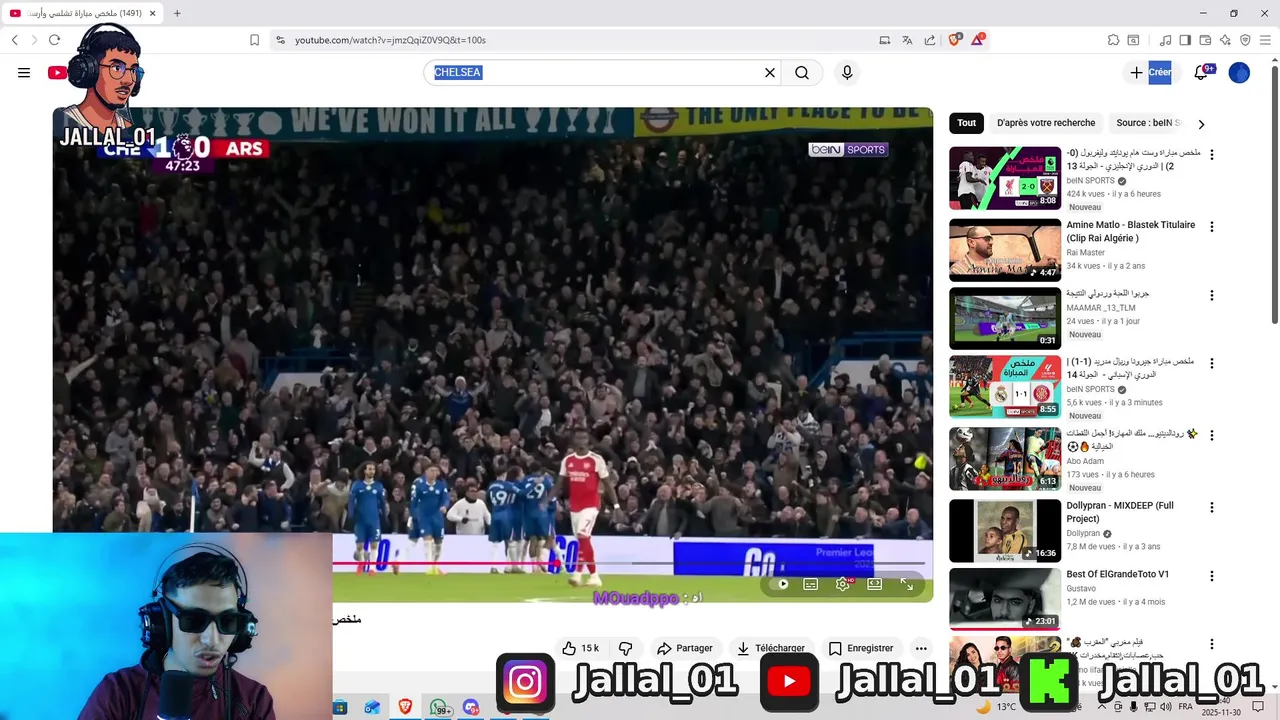Open the translate page icon
The height and width of the screenshot is (720, 1280).
coord(907,40)
